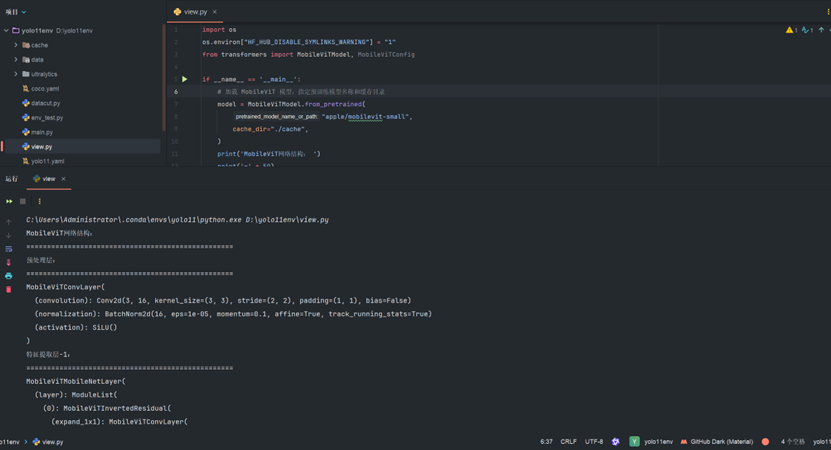Open cursor position 6:37 go-to-line
This screenshot has height=450, width=831.
[x=546, y=442]
